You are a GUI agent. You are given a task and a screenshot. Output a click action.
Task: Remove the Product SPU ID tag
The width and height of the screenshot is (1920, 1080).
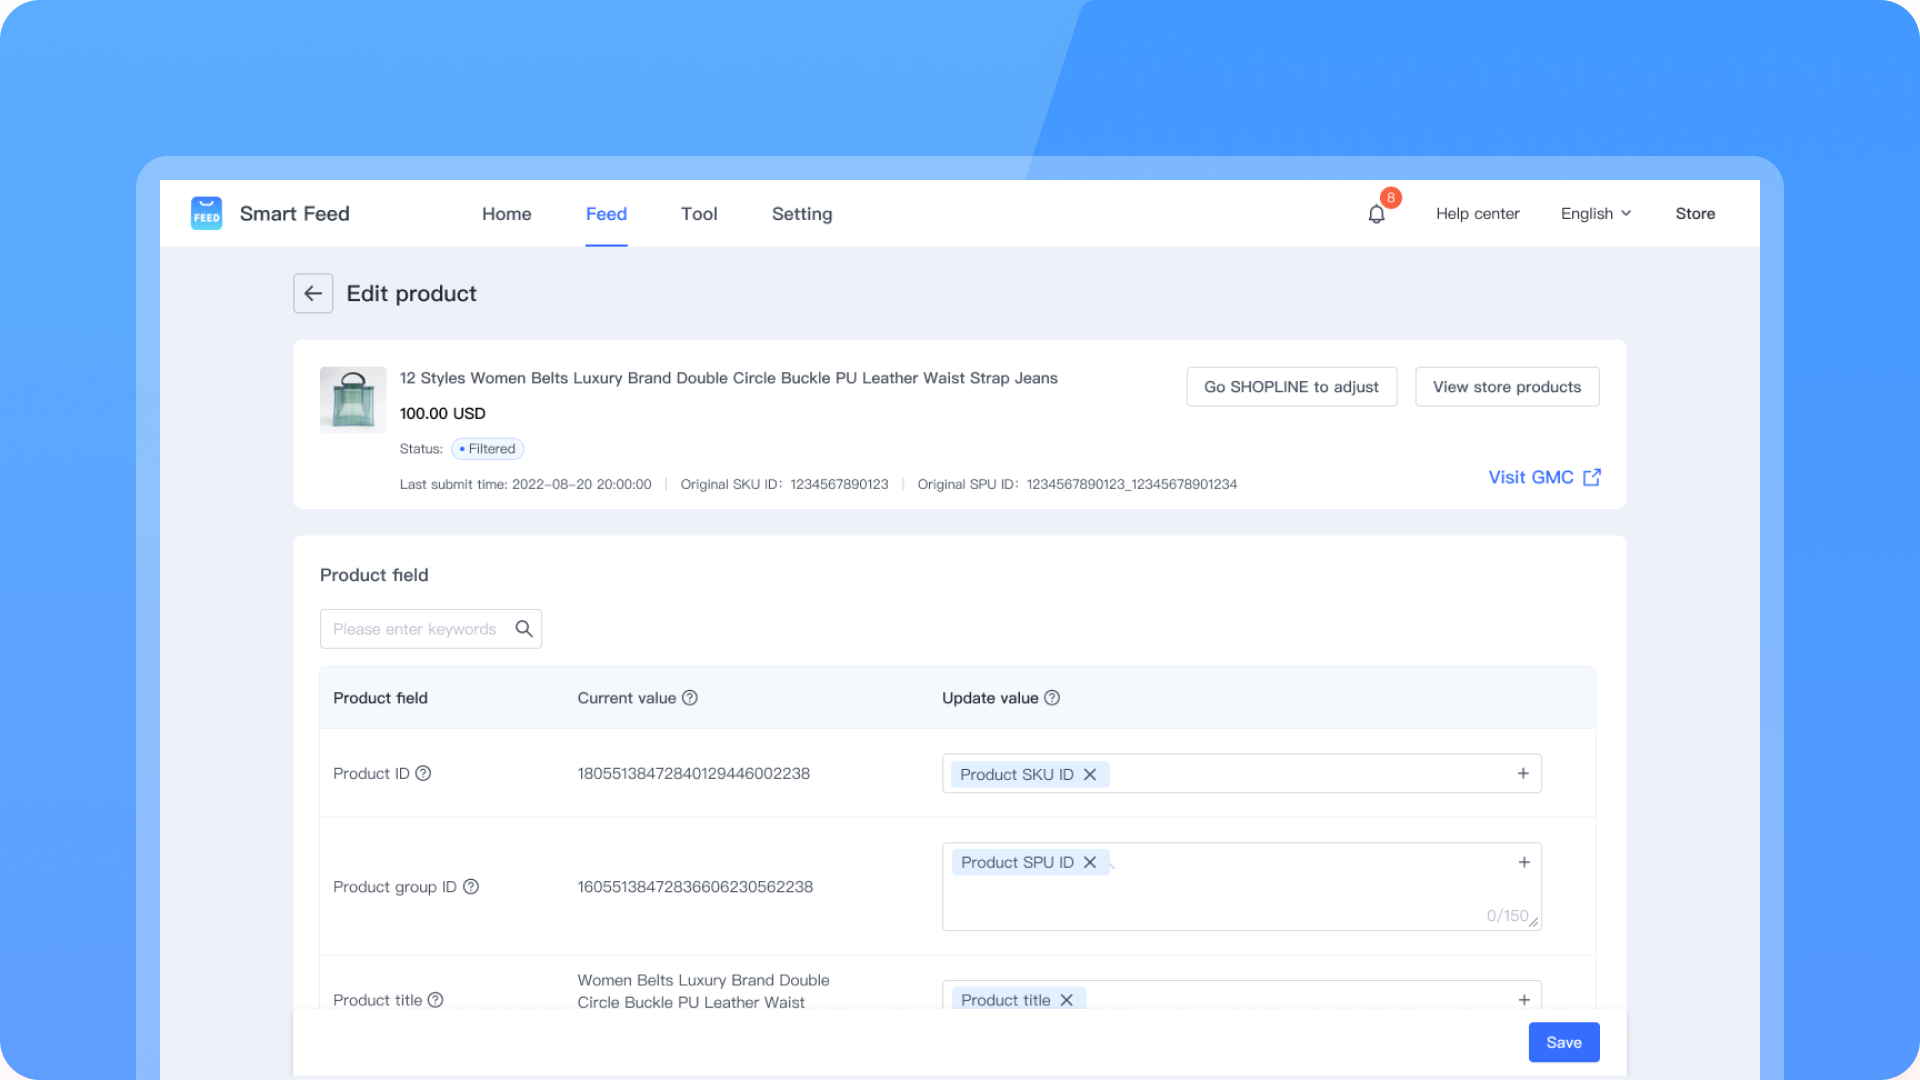pyautogui.click(x=1090, y=862)
